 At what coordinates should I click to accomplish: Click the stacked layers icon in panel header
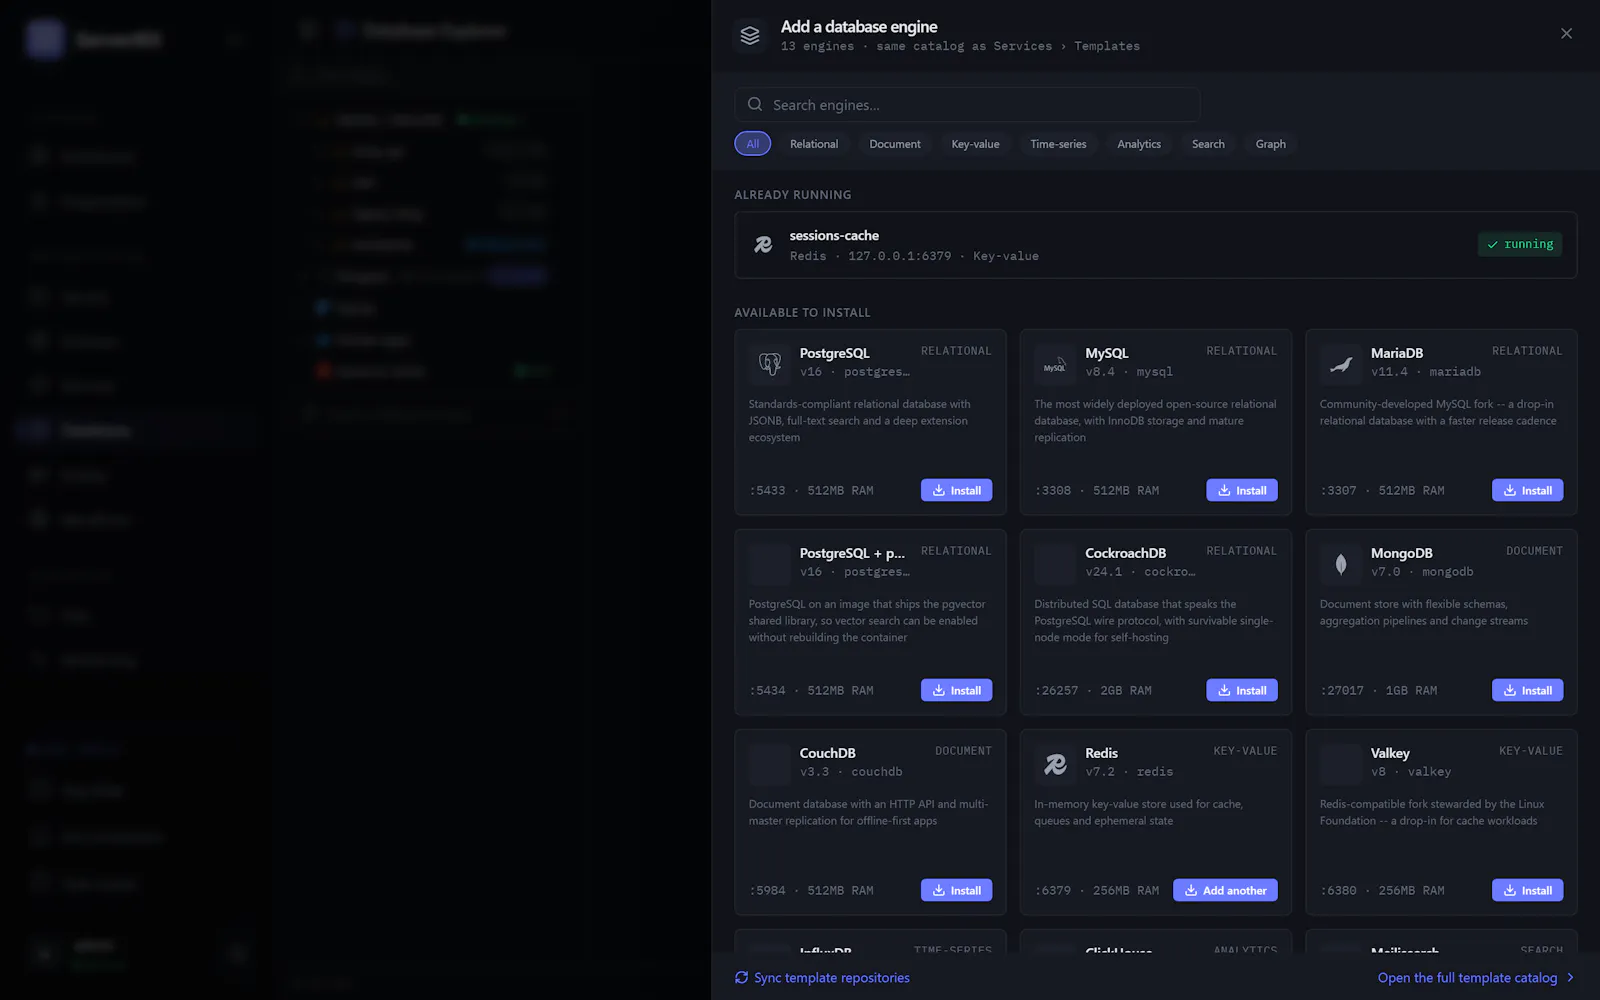point(750,36)
